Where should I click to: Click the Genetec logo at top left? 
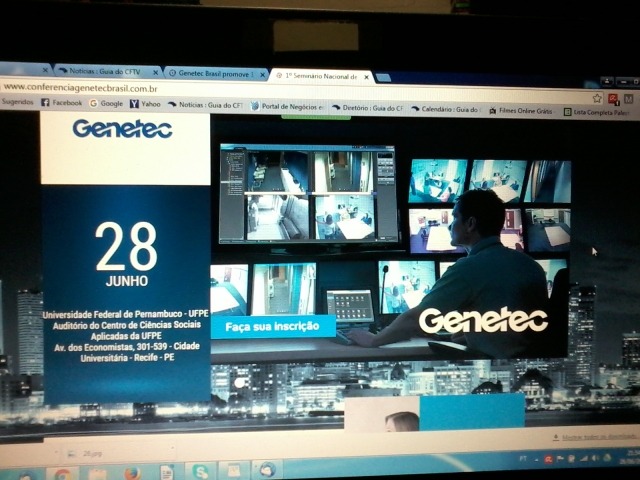pyautogui.click(x=123, y=129)
